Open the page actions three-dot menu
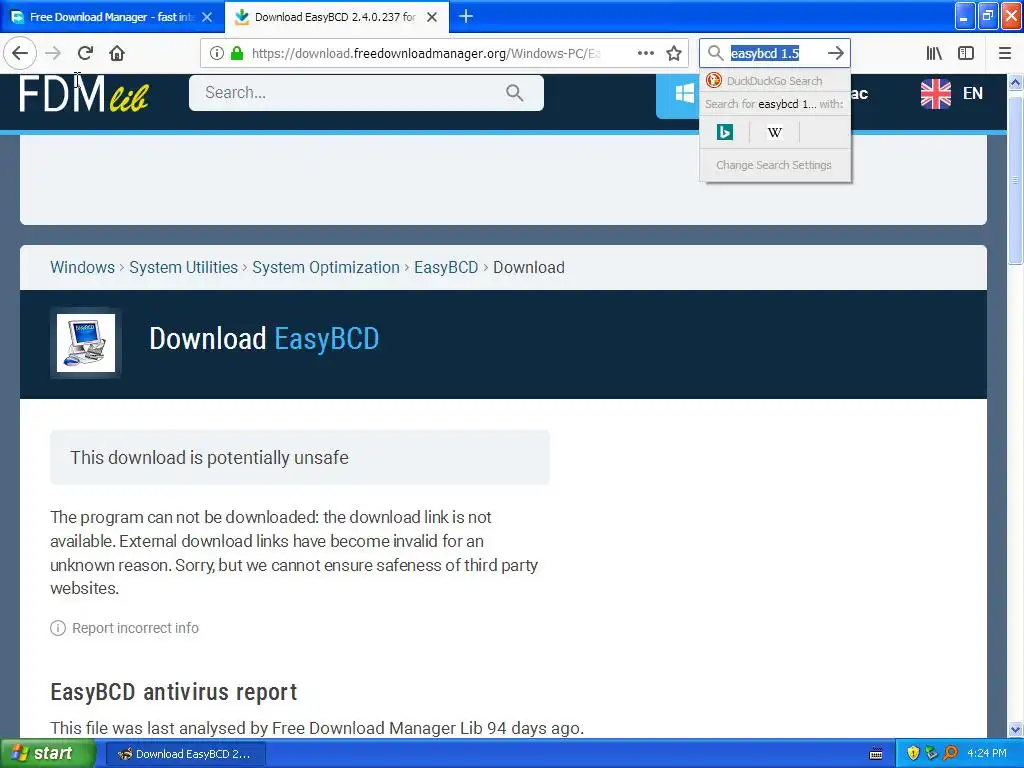Image resolution: width=1024 pixels, height=768 pixels. [x=645, y=53]
